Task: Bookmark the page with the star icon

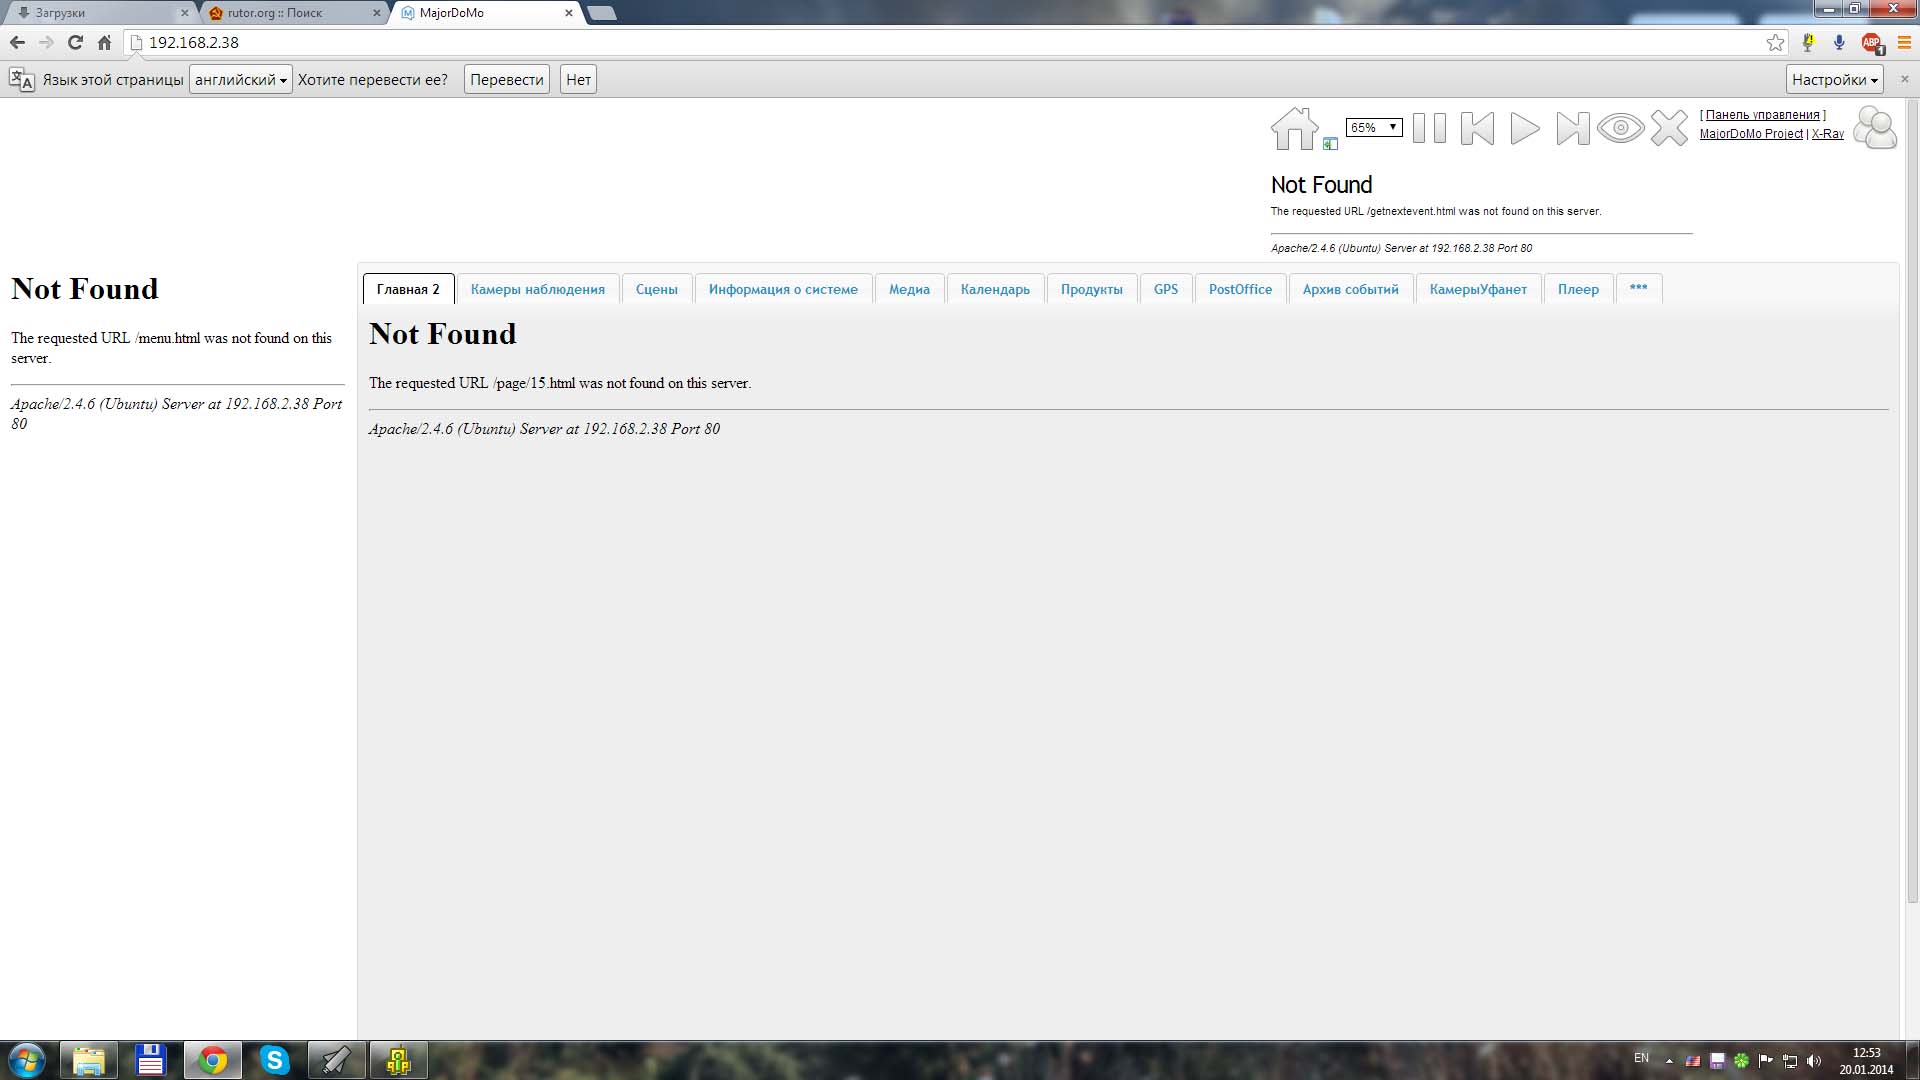Action: coord(1775,42)
